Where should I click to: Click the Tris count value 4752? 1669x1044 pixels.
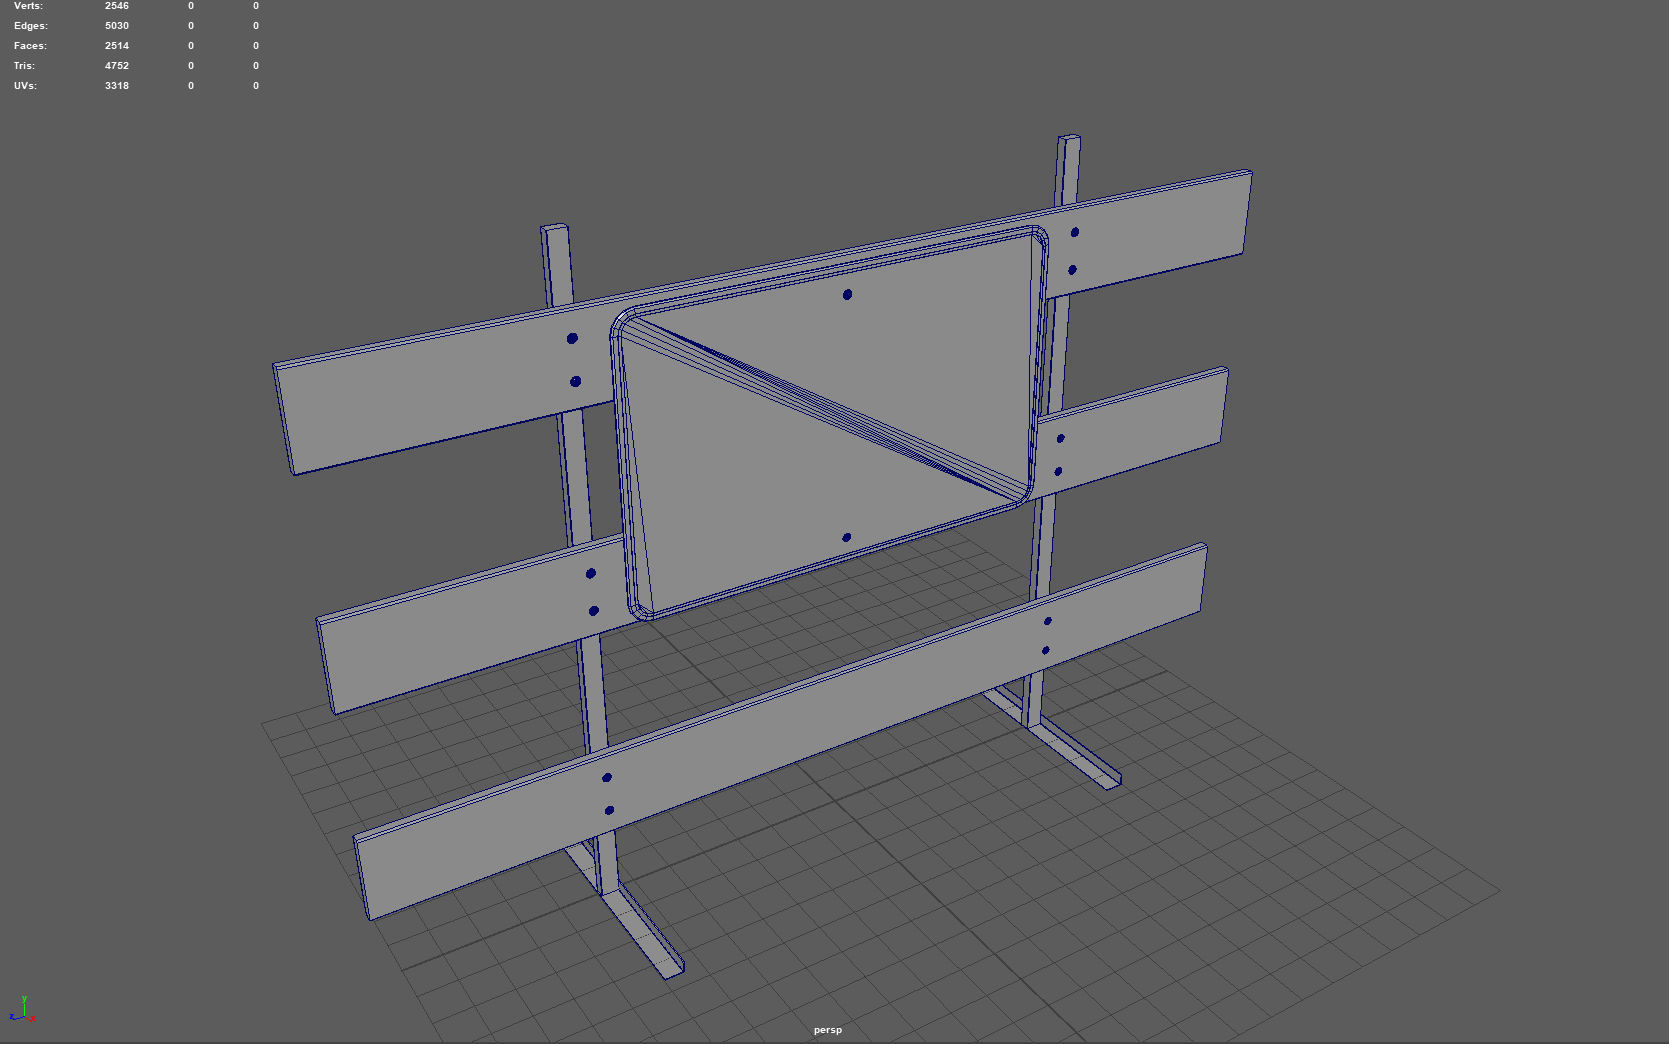pyautogui.click(x=117, y=66)
